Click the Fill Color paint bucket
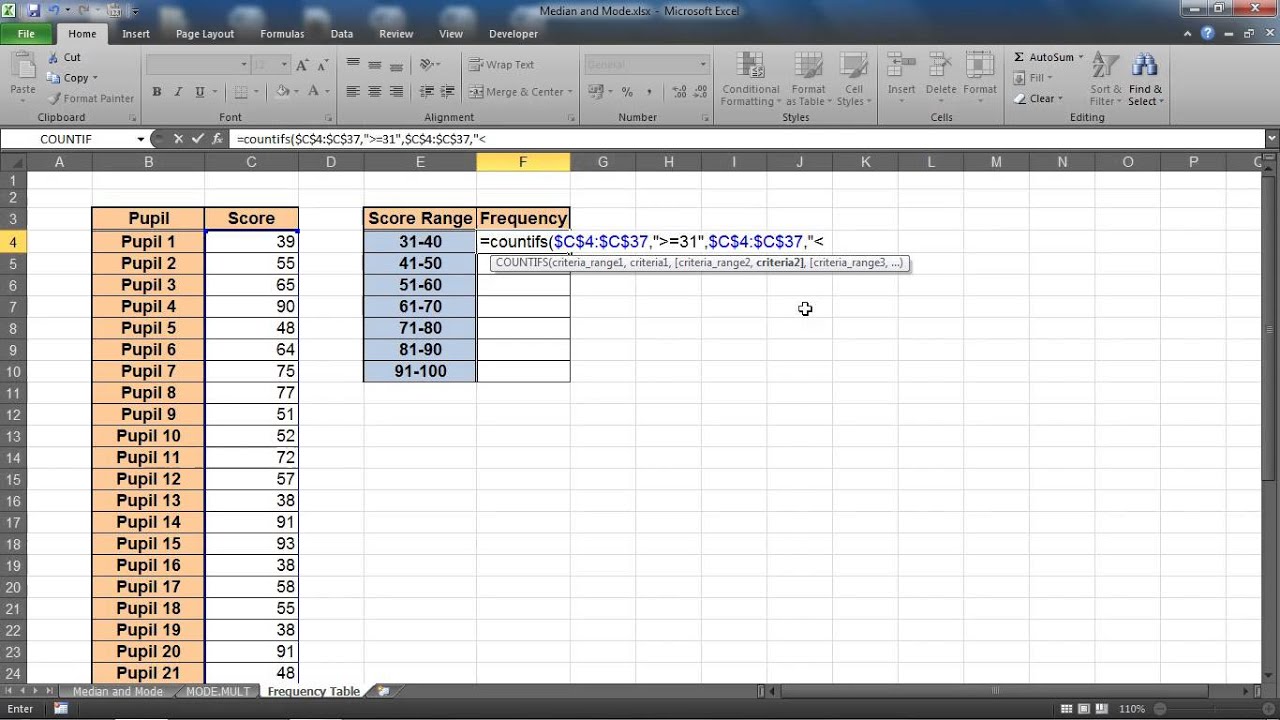The height and width of the screenshot is (720, 1280). point(283,91)
